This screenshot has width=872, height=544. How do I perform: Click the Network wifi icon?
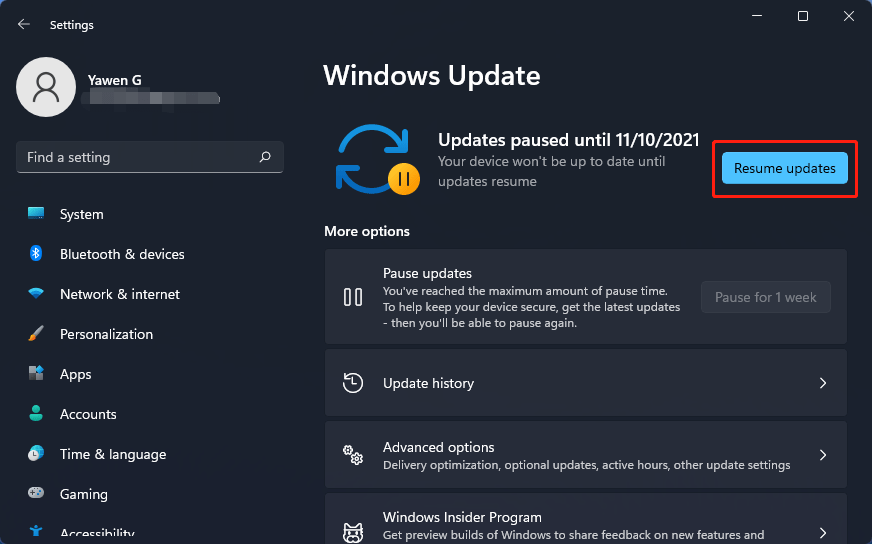[36, 293]
